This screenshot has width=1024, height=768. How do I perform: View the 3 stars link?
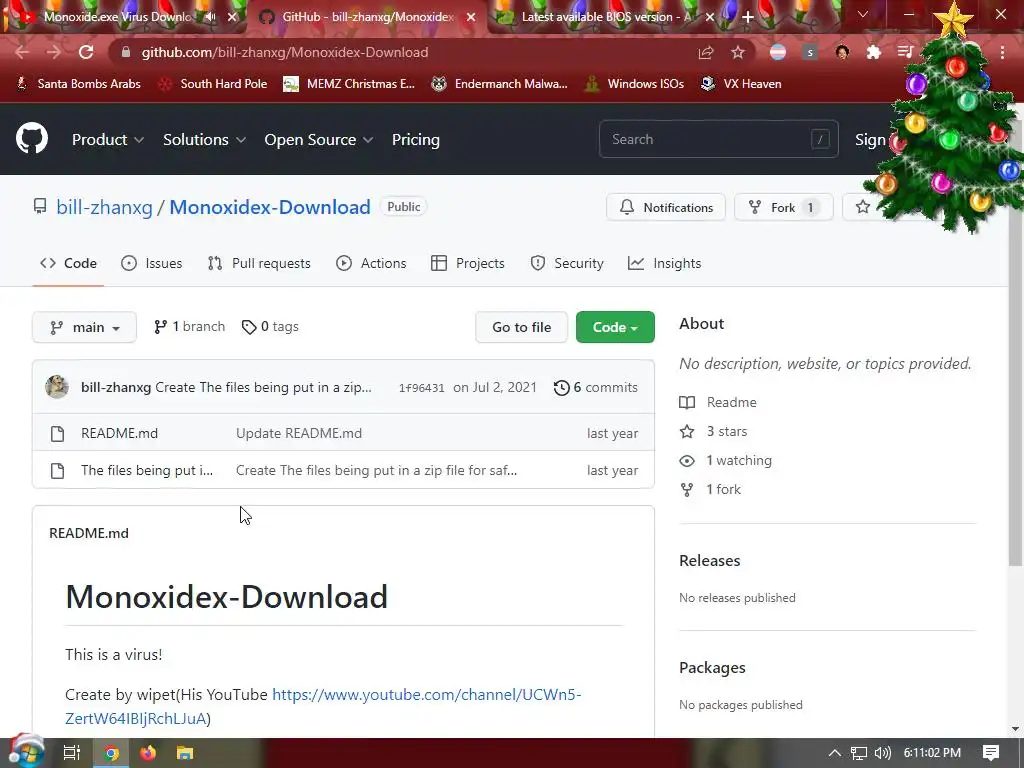click(714, 431)
